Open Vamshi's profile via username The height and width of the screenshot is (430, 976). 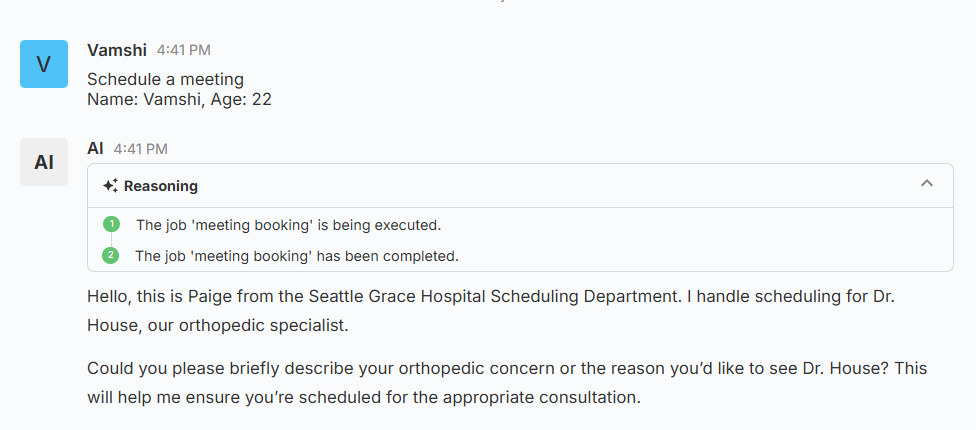(x=117, y=50)
